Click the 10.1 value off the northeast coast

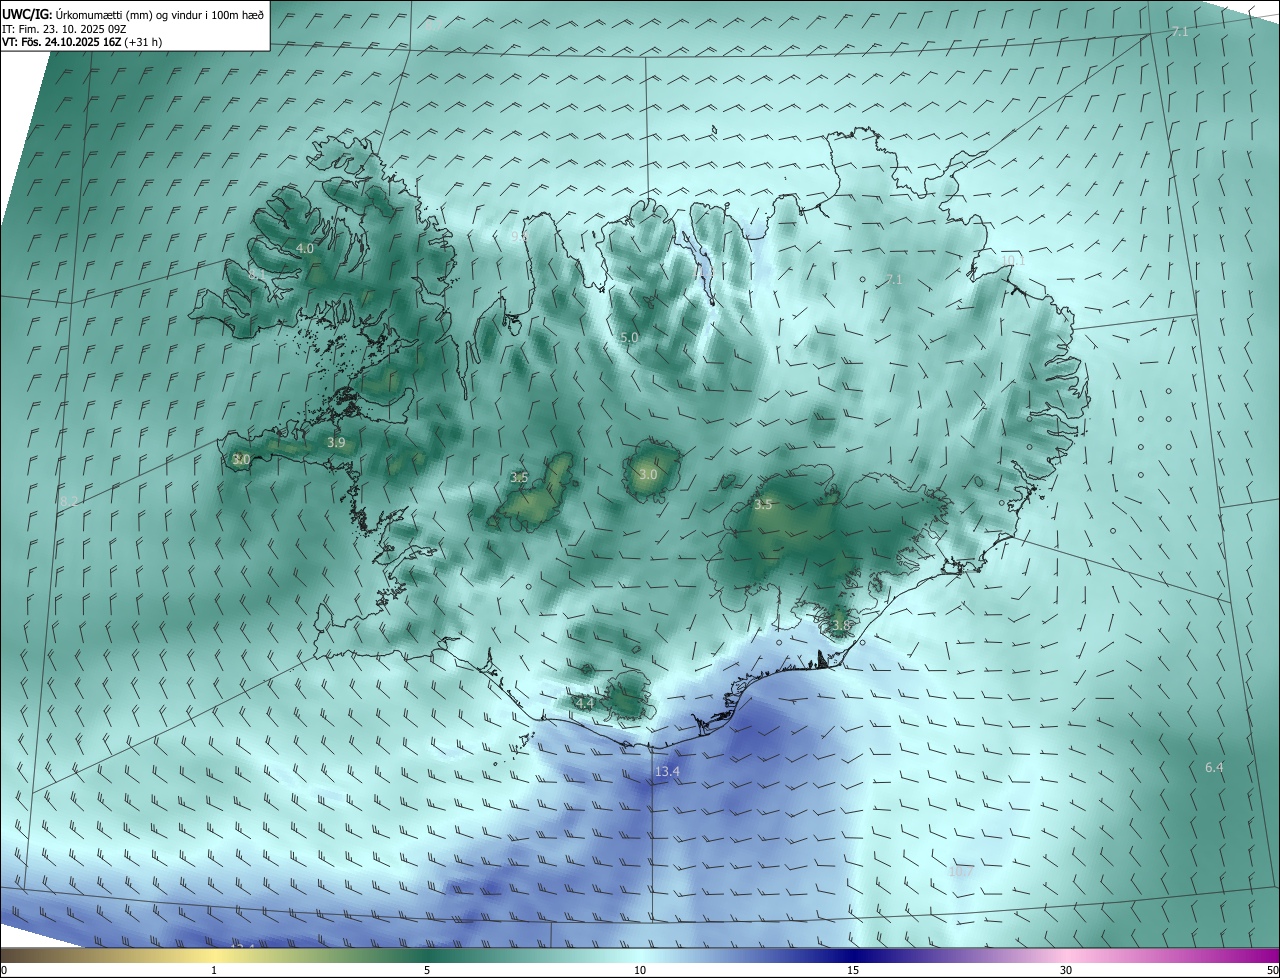[1013, 260]
